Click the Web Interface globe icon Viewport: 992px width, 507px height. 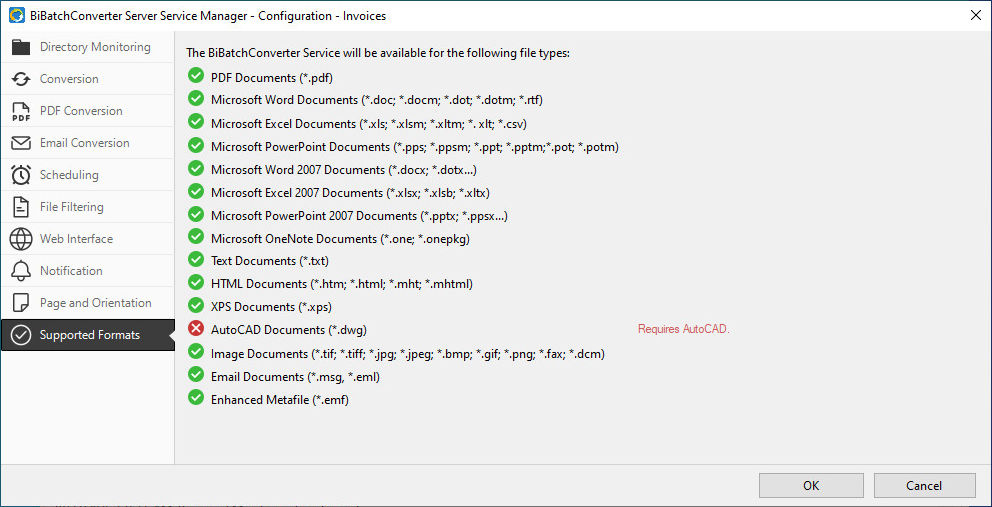[x=21, y=239]
